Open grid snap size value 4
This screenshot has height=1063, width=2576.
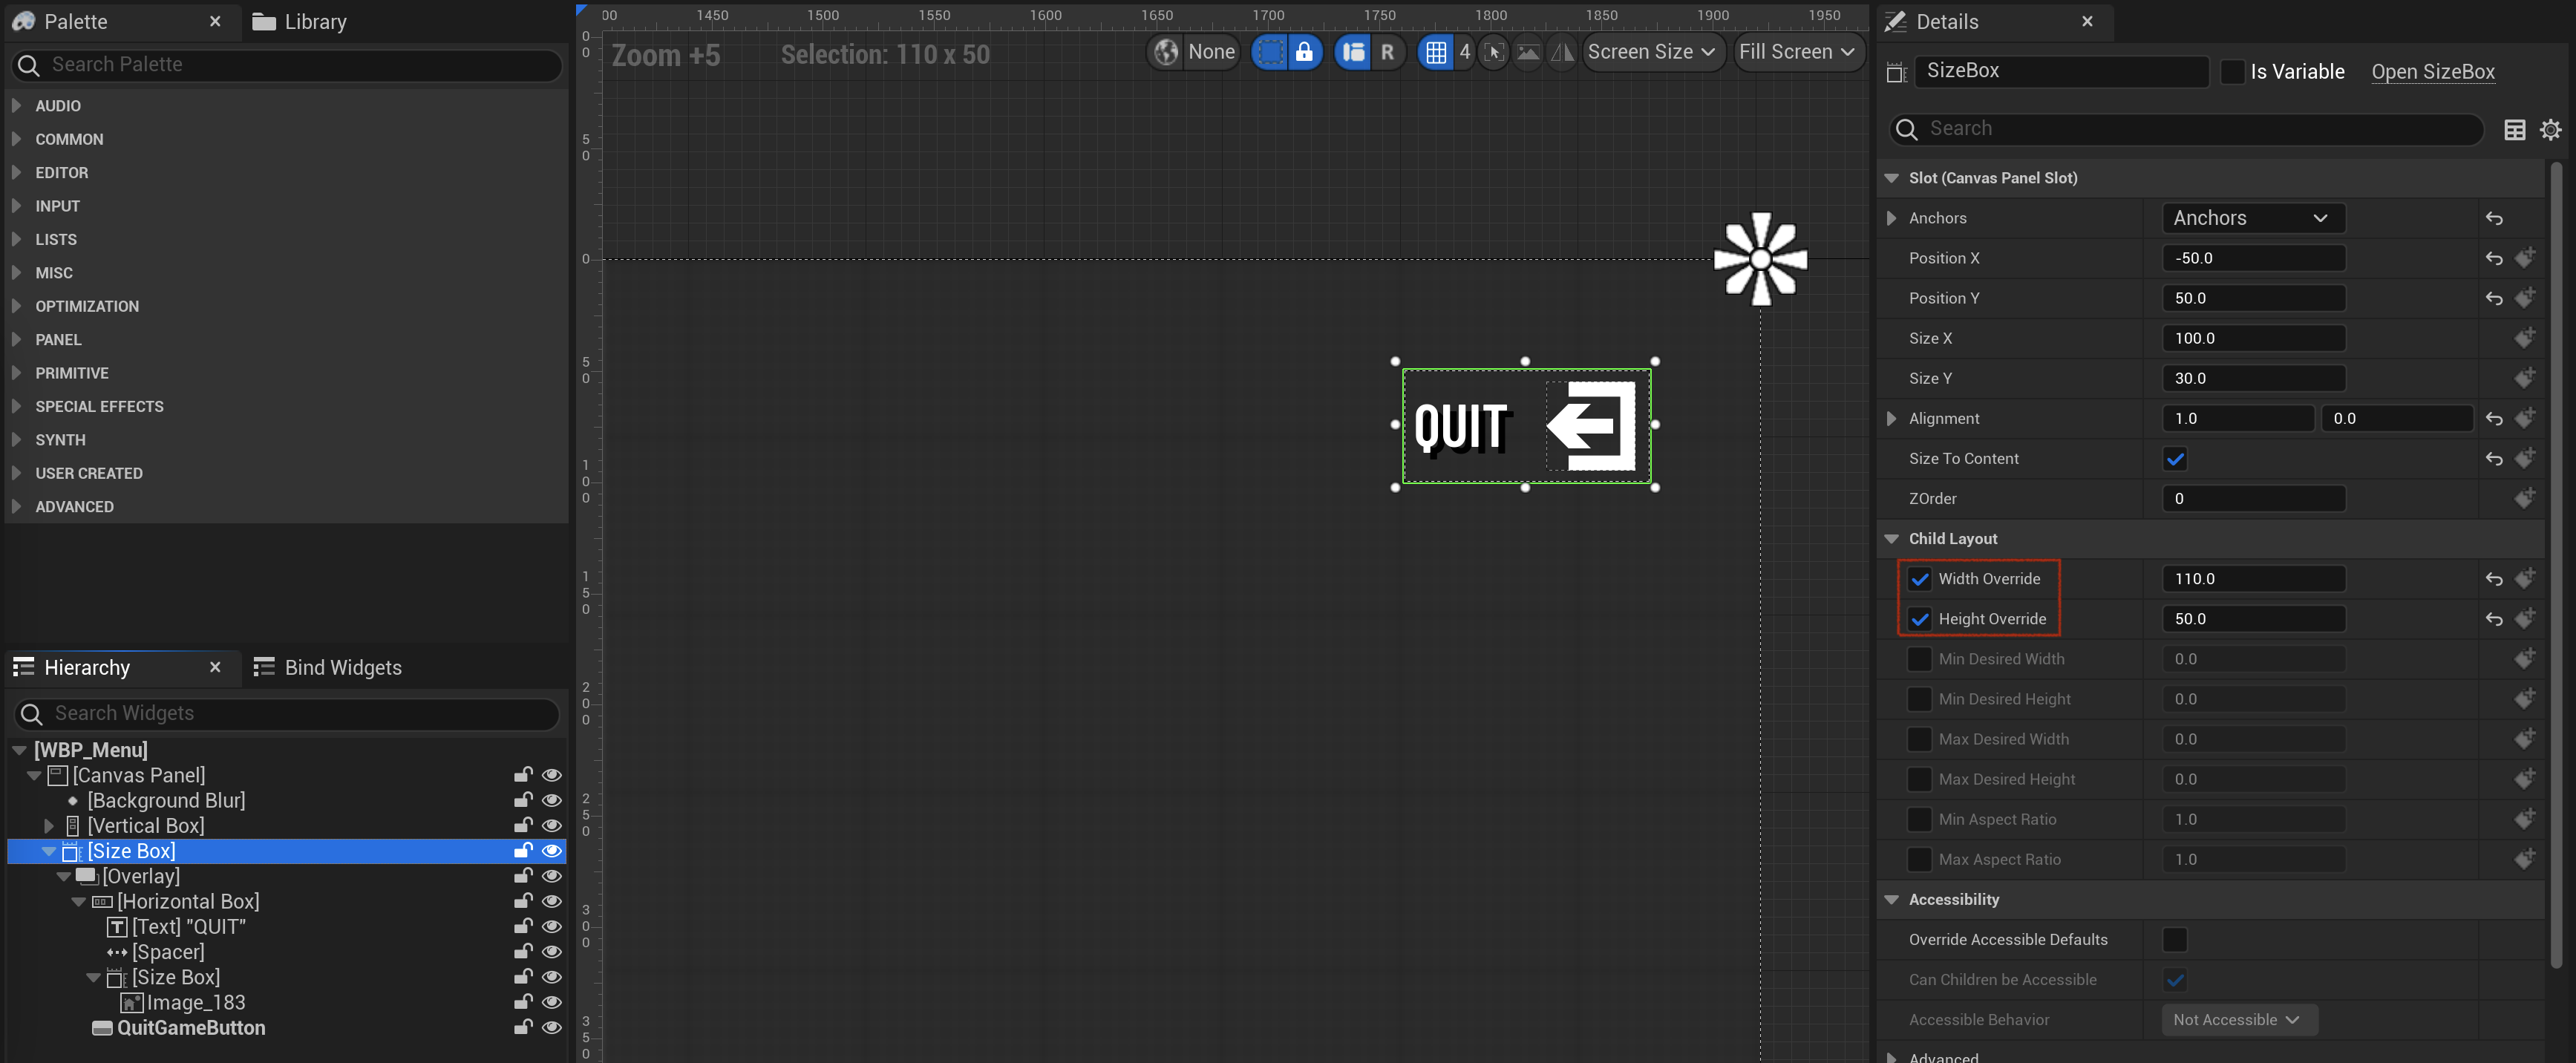point(1464,52)
